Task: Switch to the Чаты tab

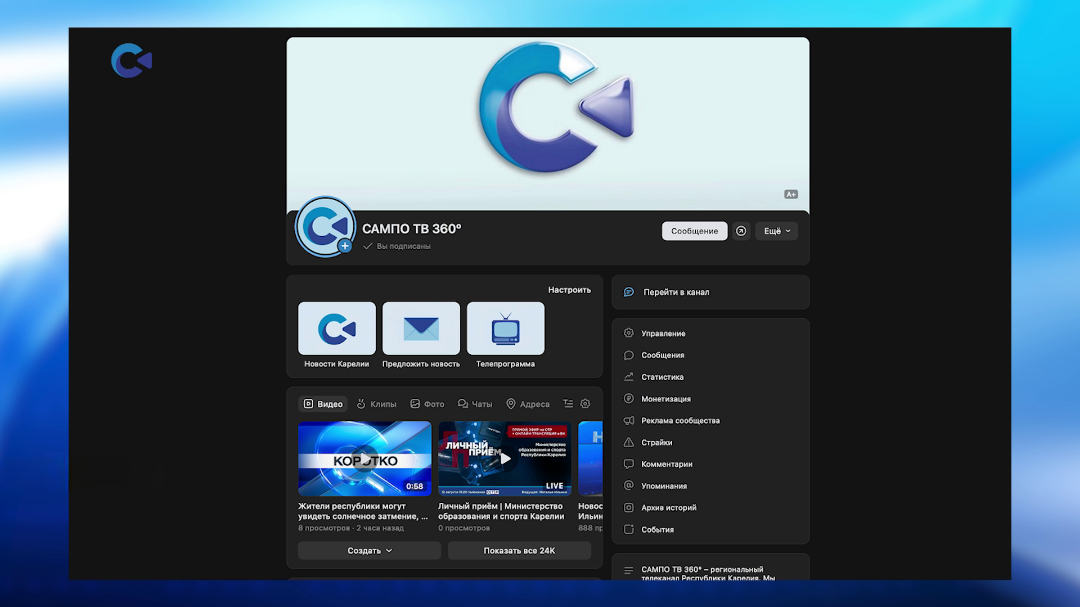Action: (x=475, y=404)
